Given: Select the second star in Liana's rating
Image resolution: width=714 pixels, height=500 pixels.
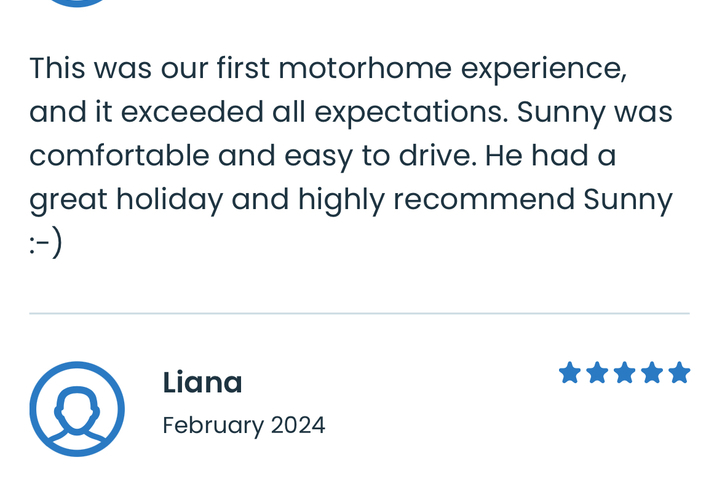Looking at the screenshot, I should tap(597, 372).
